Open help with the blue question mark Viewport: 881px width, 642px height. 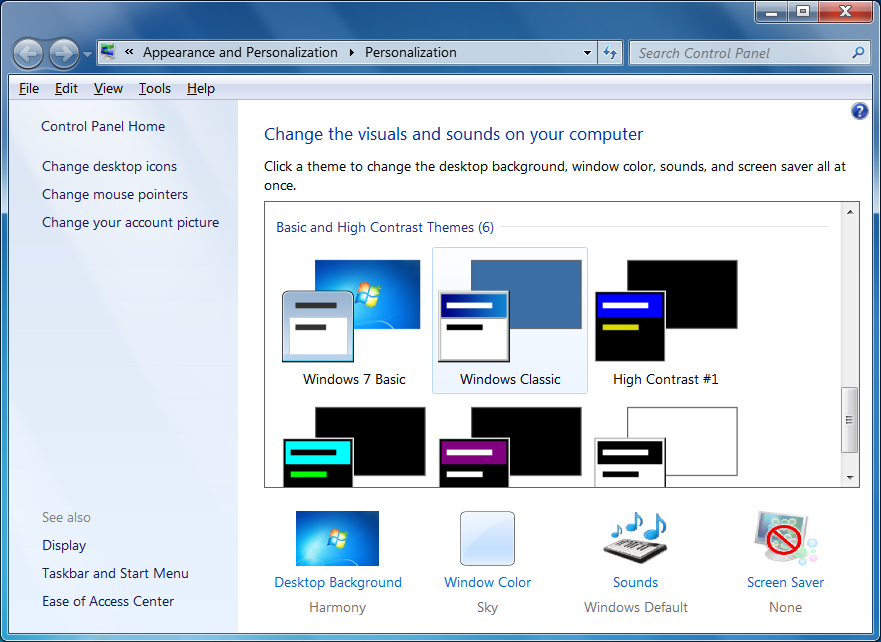pyautogui.click(x=859, y=111)
